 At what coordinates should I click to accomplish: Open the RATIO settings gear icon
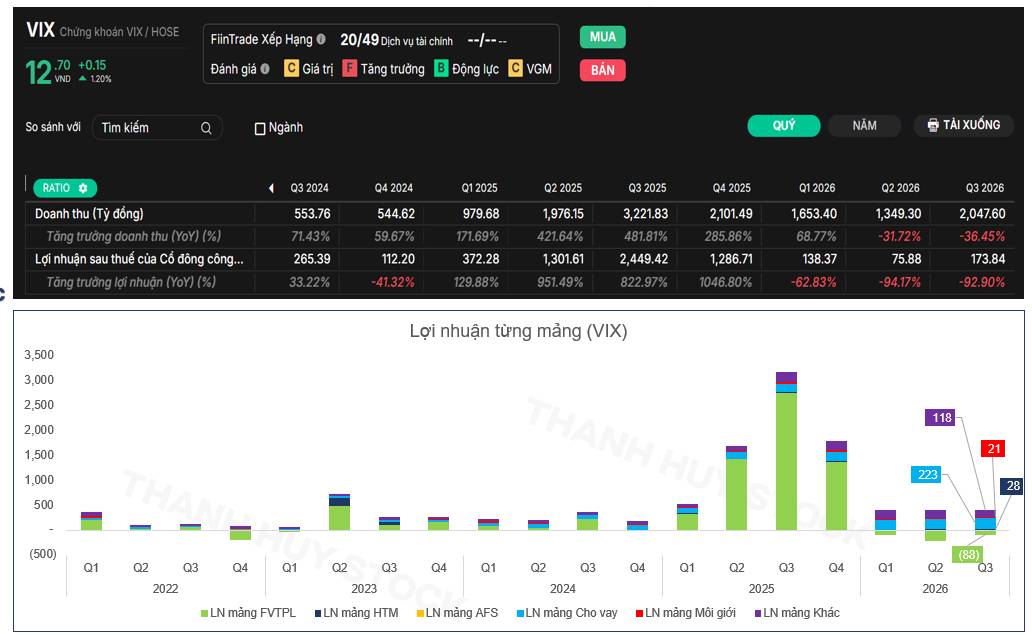(83, 188)
